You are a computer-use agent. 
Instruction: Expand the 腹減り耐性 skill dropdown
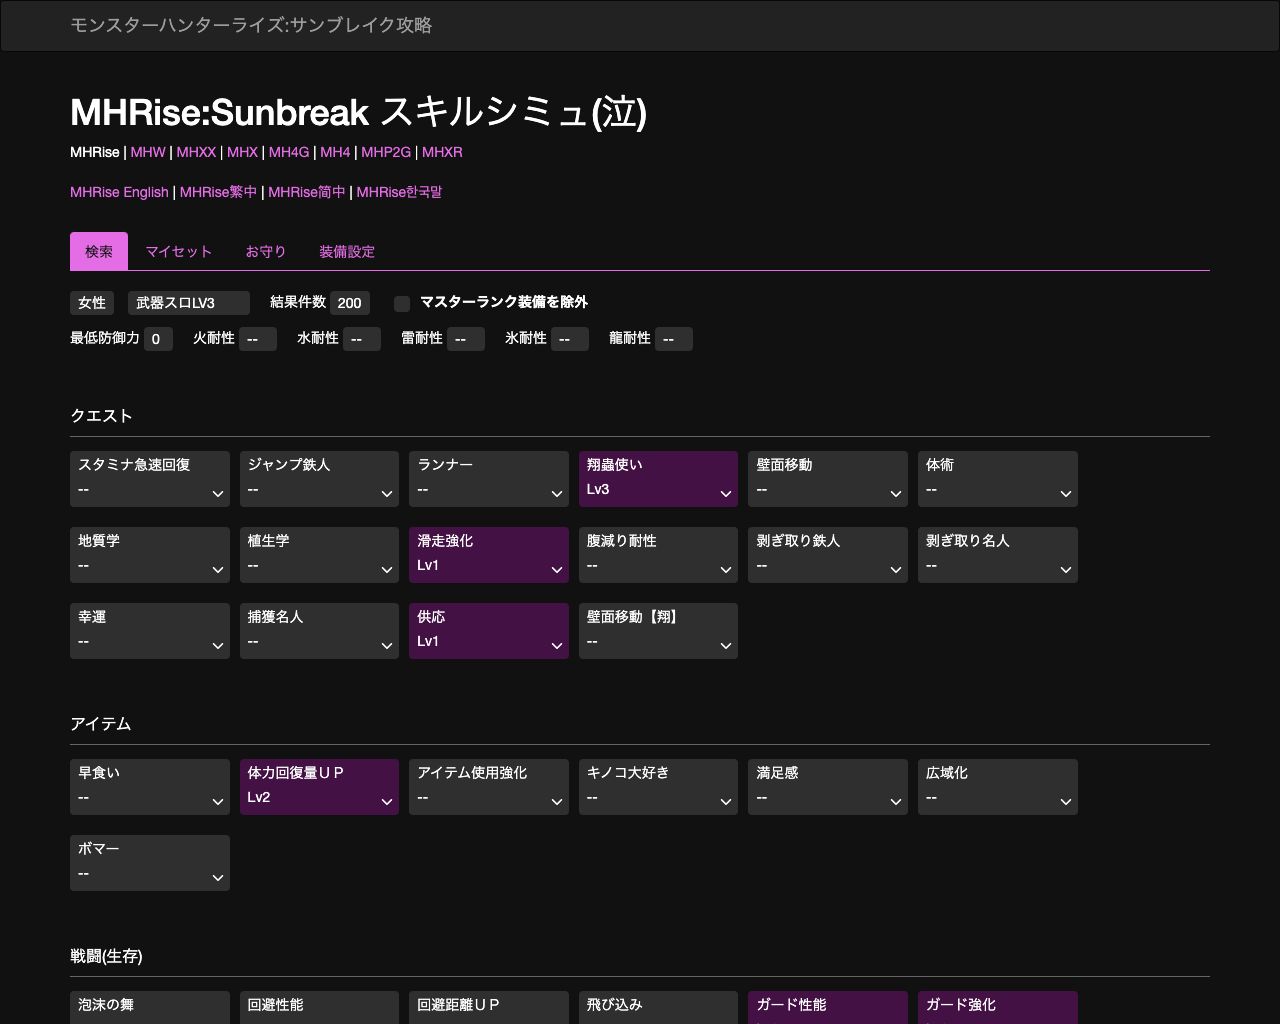click(x=658, y=555)
